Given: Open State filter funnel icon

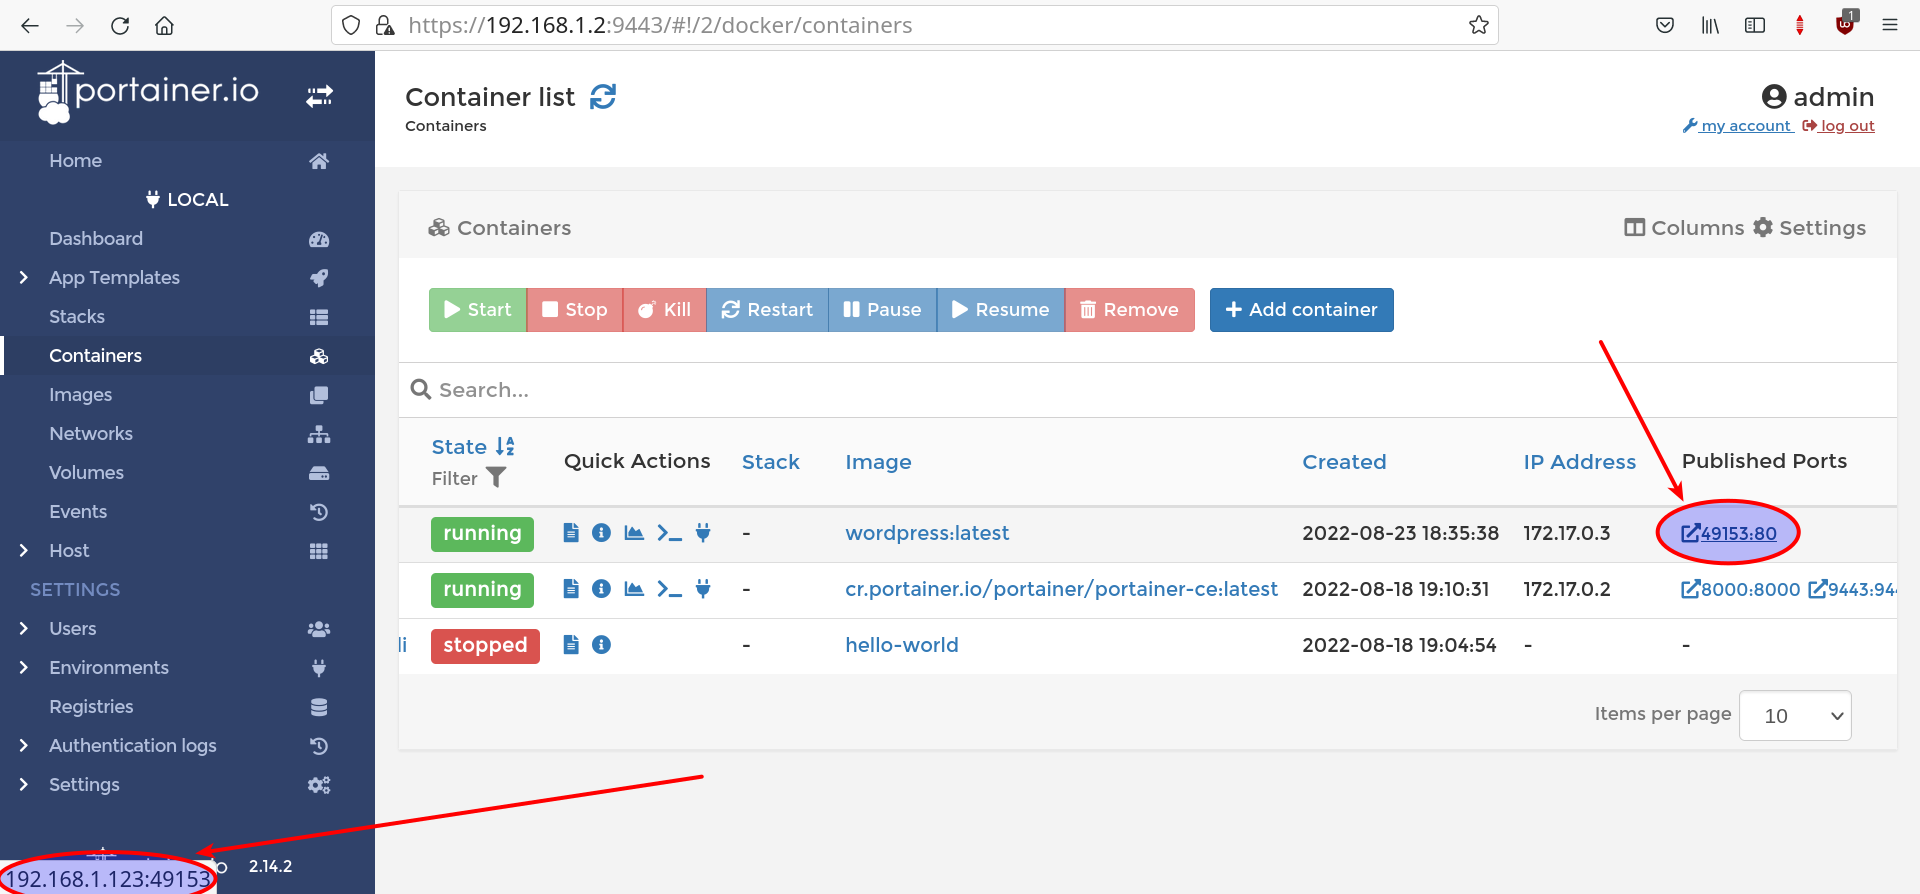Looking at the screenshot, I should click(x=496, y=478).
